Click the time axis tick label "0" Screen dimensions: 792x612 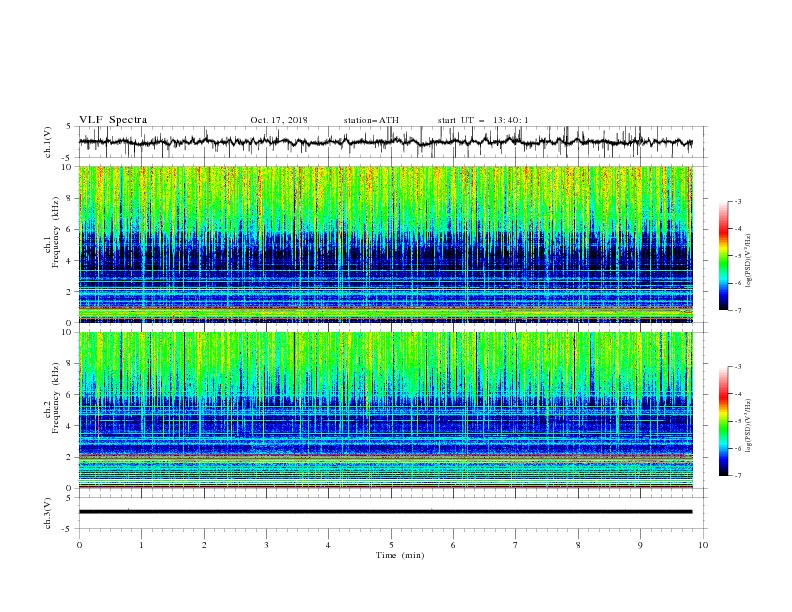79,545
